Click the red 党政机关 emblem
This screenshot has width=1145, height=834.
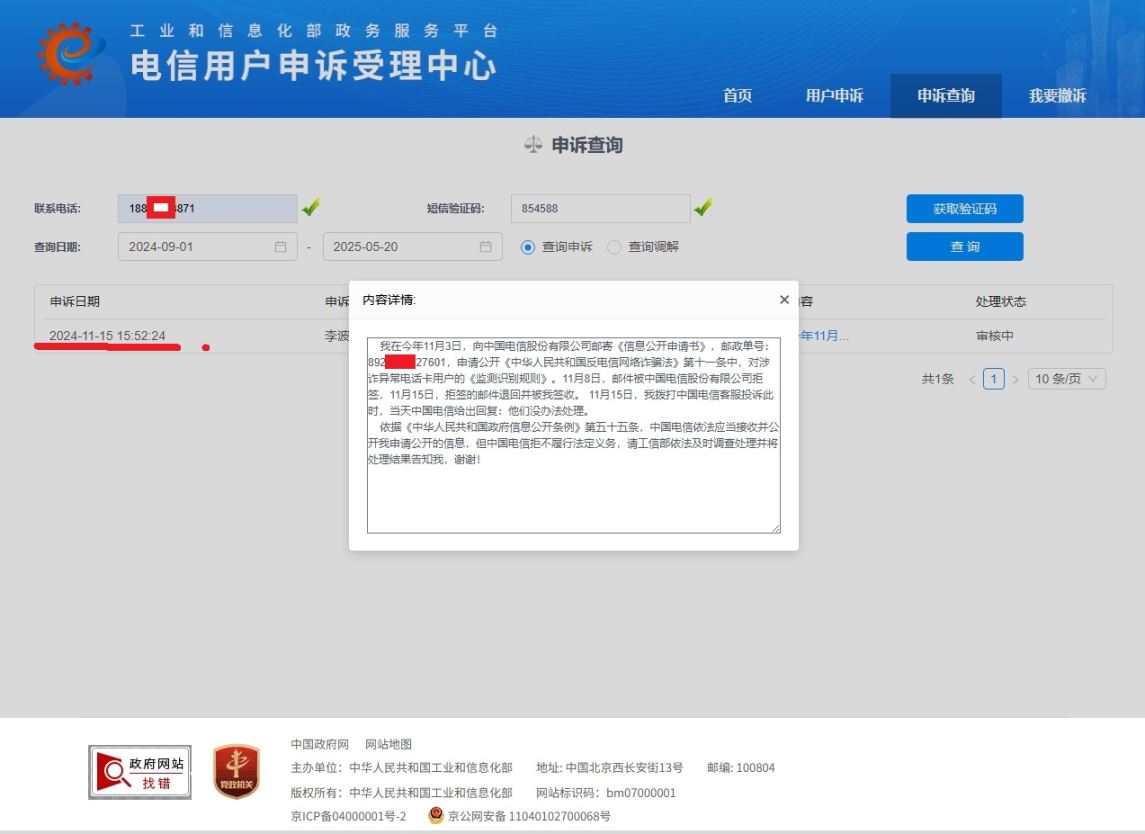coord(236,771)
